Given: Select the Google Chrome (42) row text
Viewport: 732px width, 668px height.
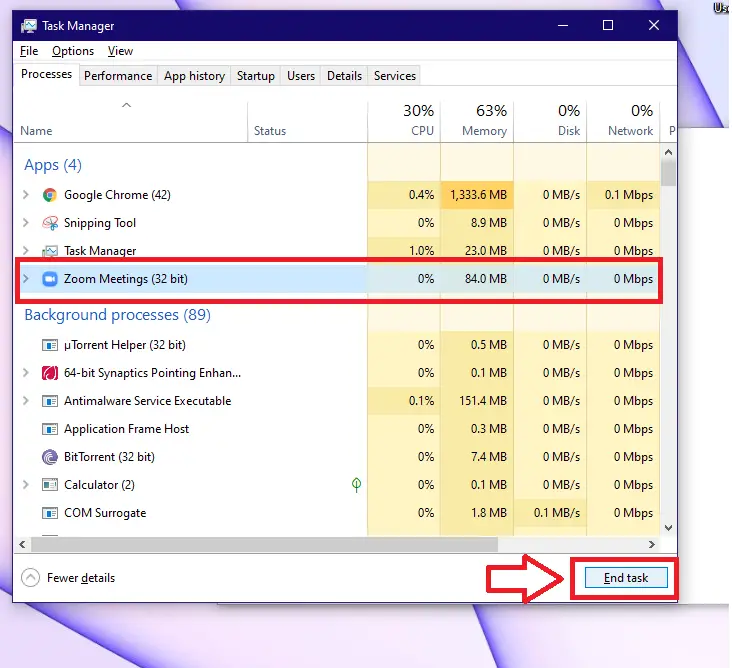Looking at the screenshot, I should click(117, 195).
